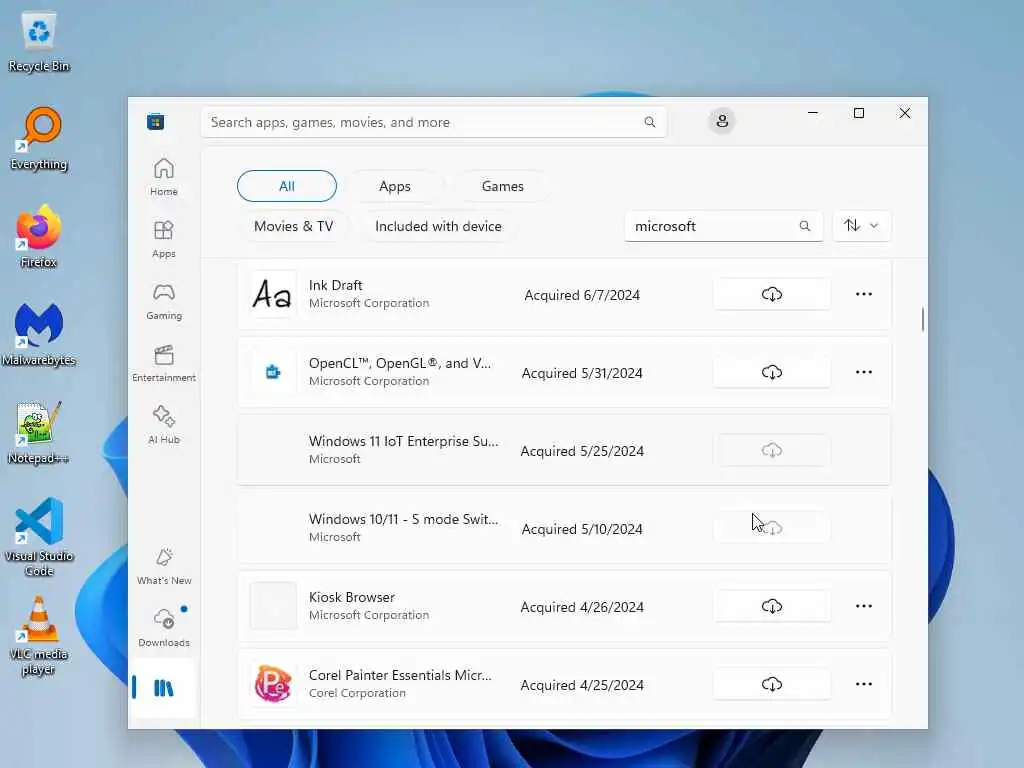This screenshot has width=1024, height=768.
Task: Click the Ink Draft title text
Action: [336, 285]
